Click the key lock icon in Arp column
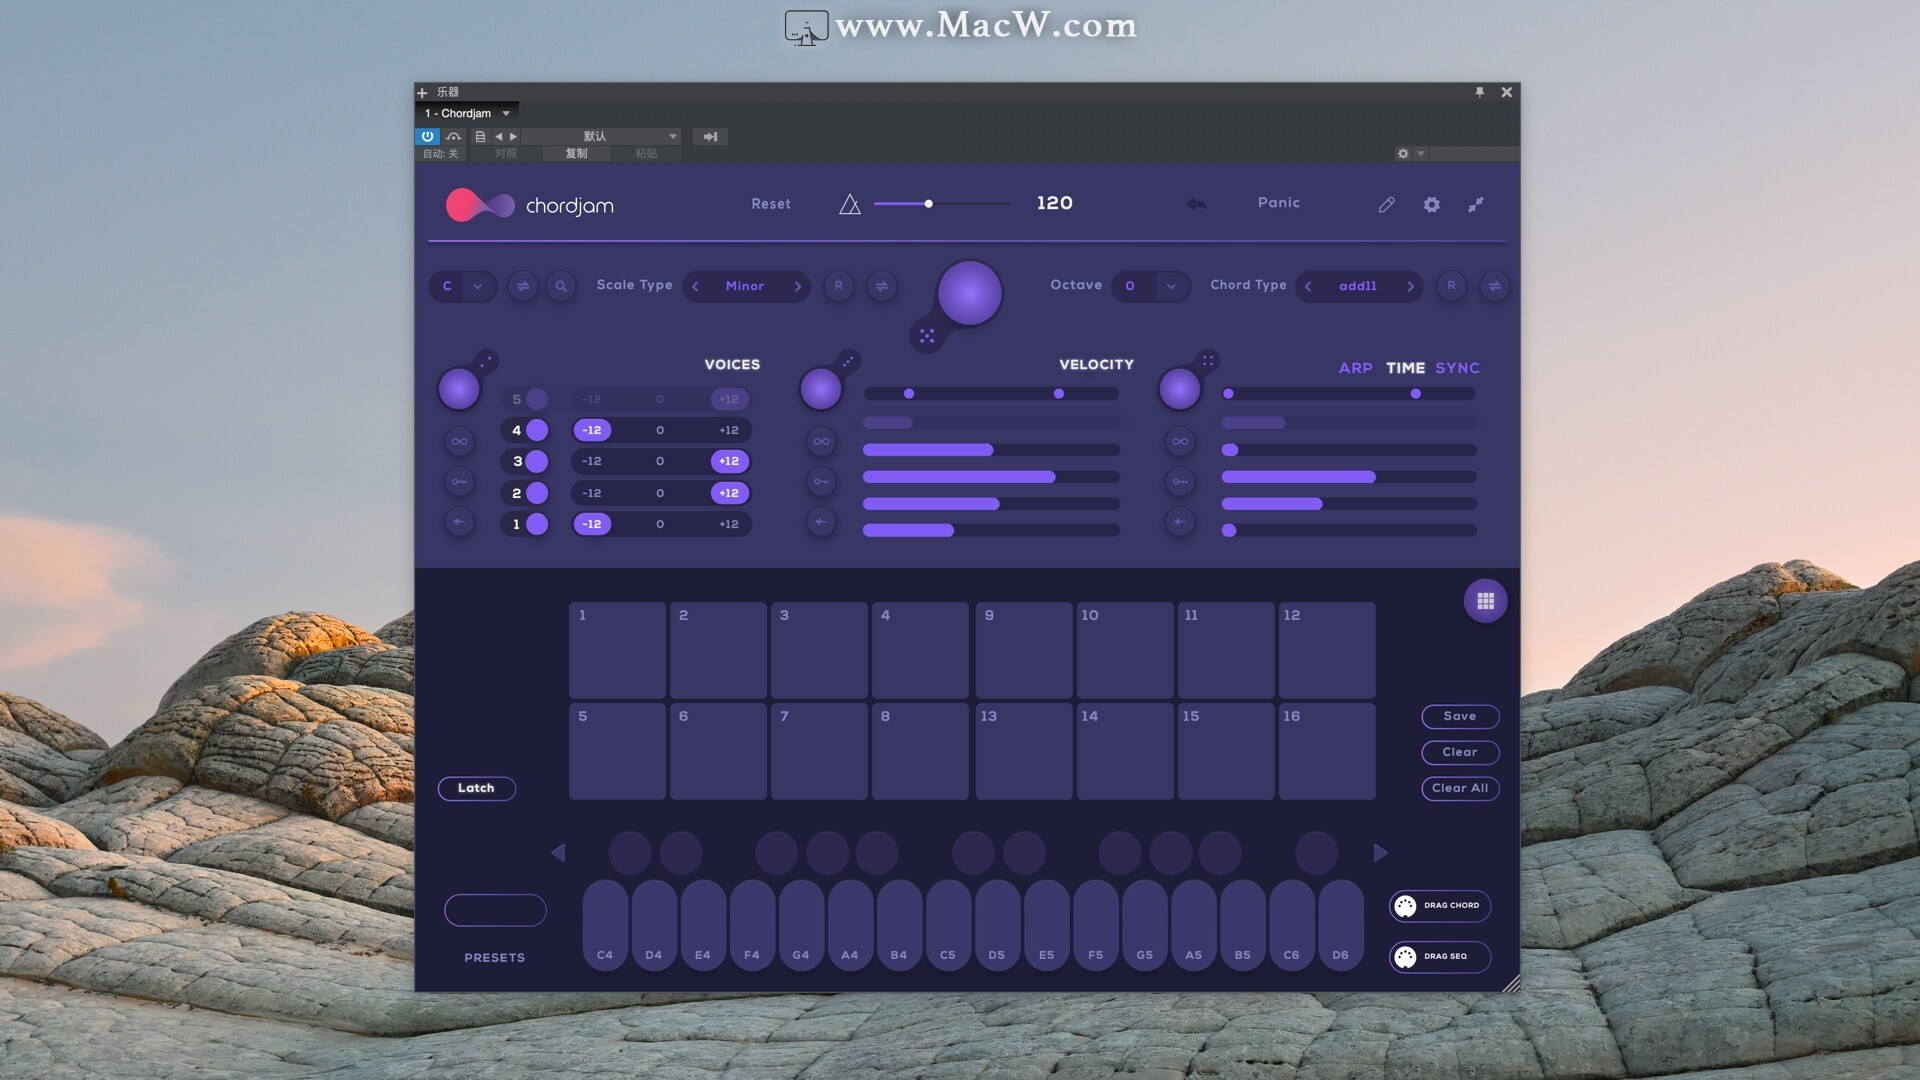This screenshot has height=1080, width=1920. pos(1180,482)
